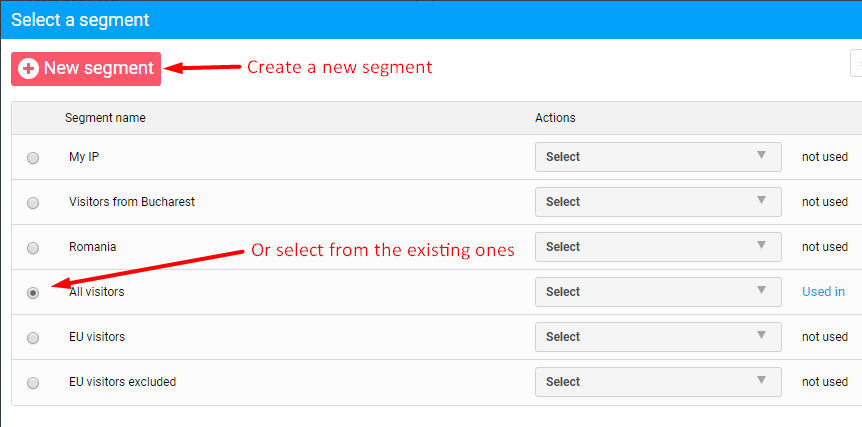
Task: Click the New segment button
Action: (x=86, y=68)
